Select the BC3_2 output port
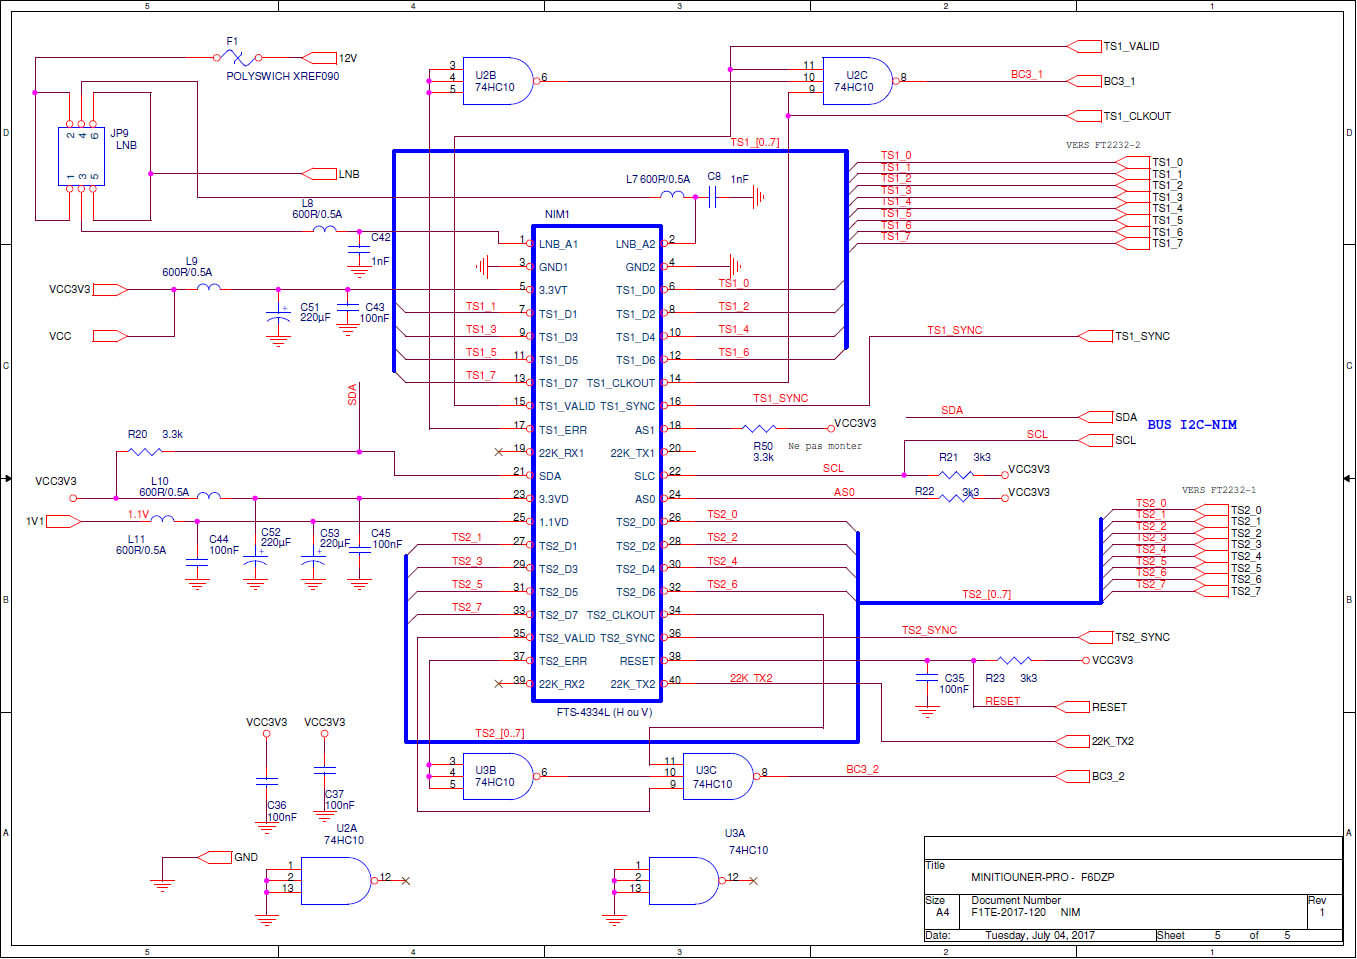The image size is (1357, 959). 1074,776
